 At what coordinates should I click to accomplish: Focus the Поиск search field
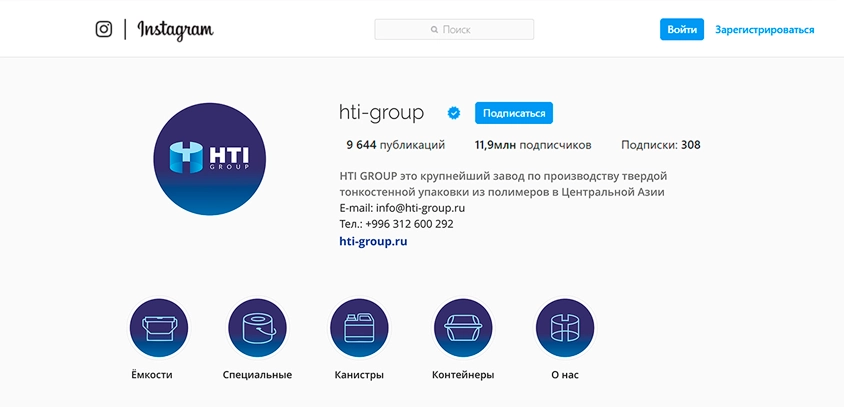tap(454, 30)
